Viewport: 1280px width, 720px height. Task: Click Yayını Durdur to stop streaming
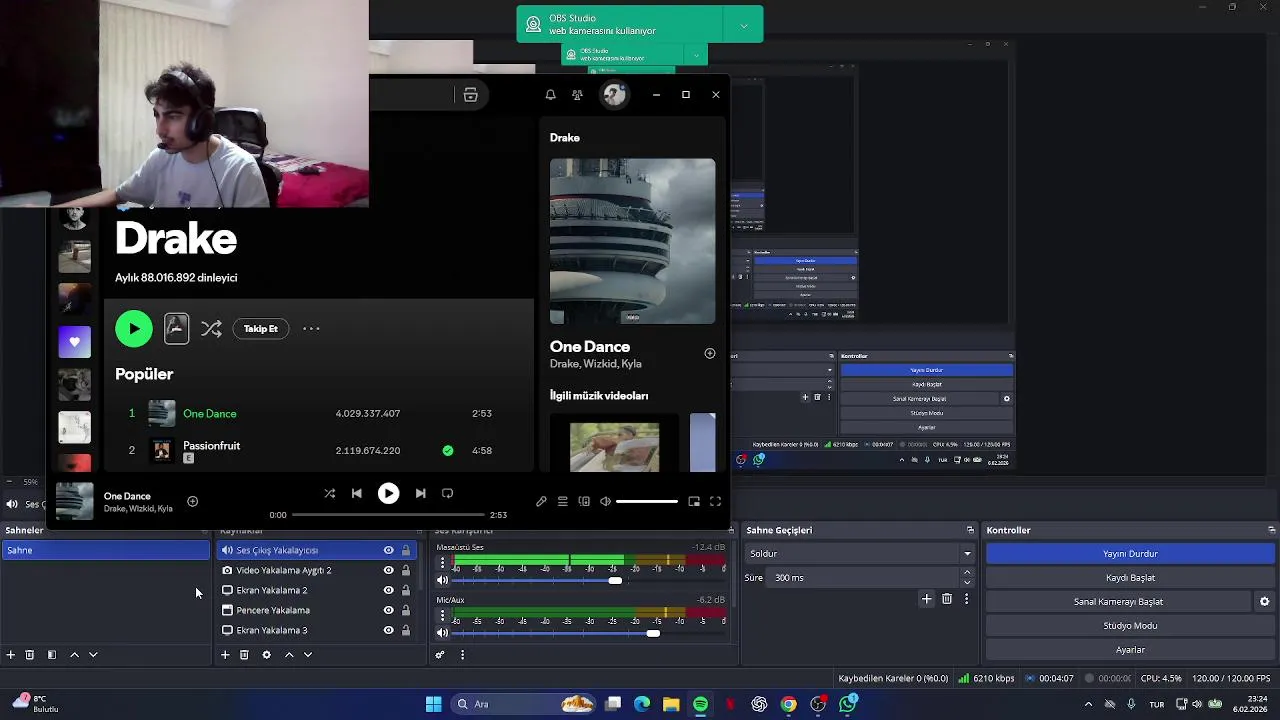coord(1130,554)
